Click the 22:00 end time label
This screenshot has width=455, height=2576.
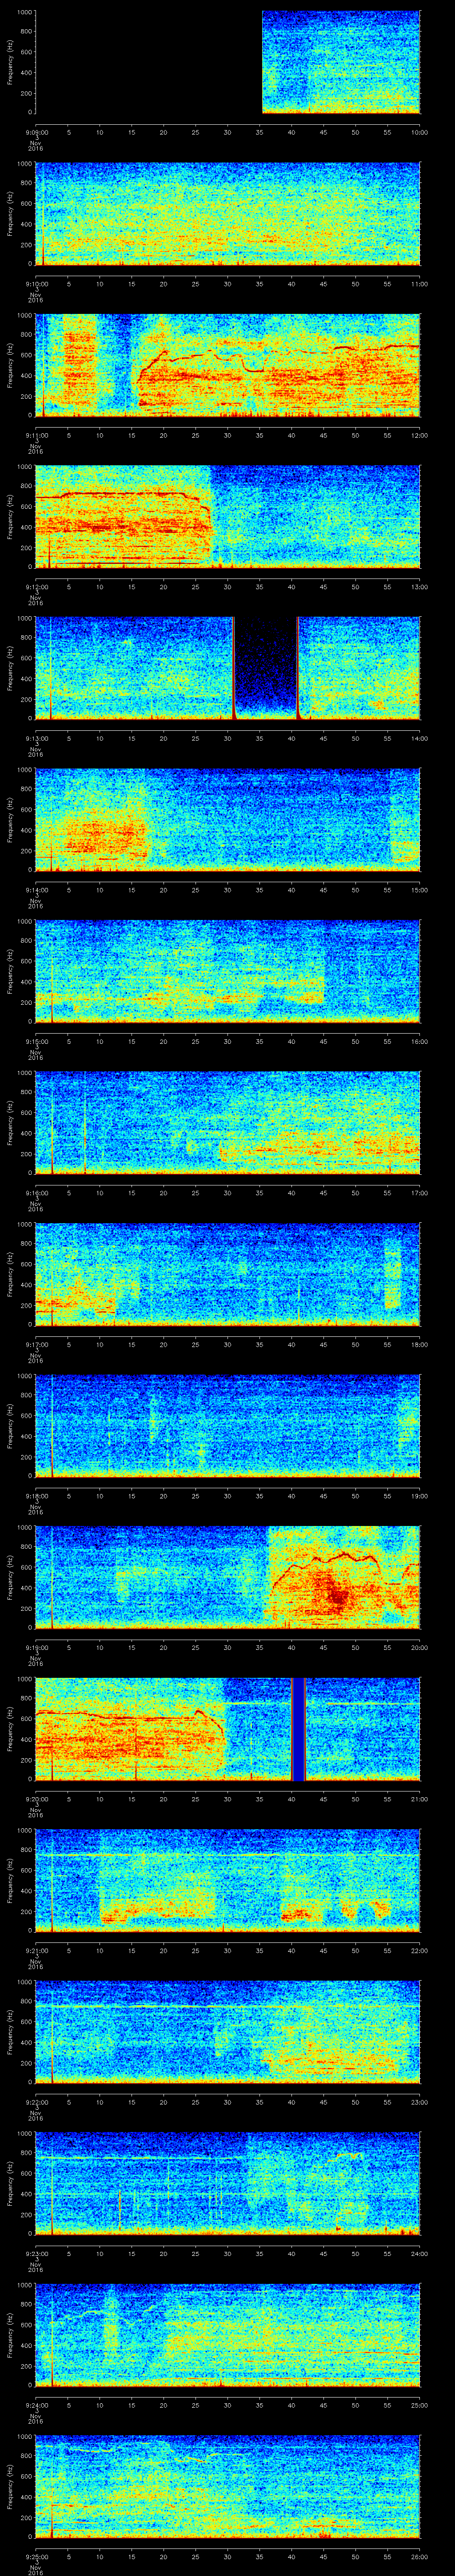419,1951
